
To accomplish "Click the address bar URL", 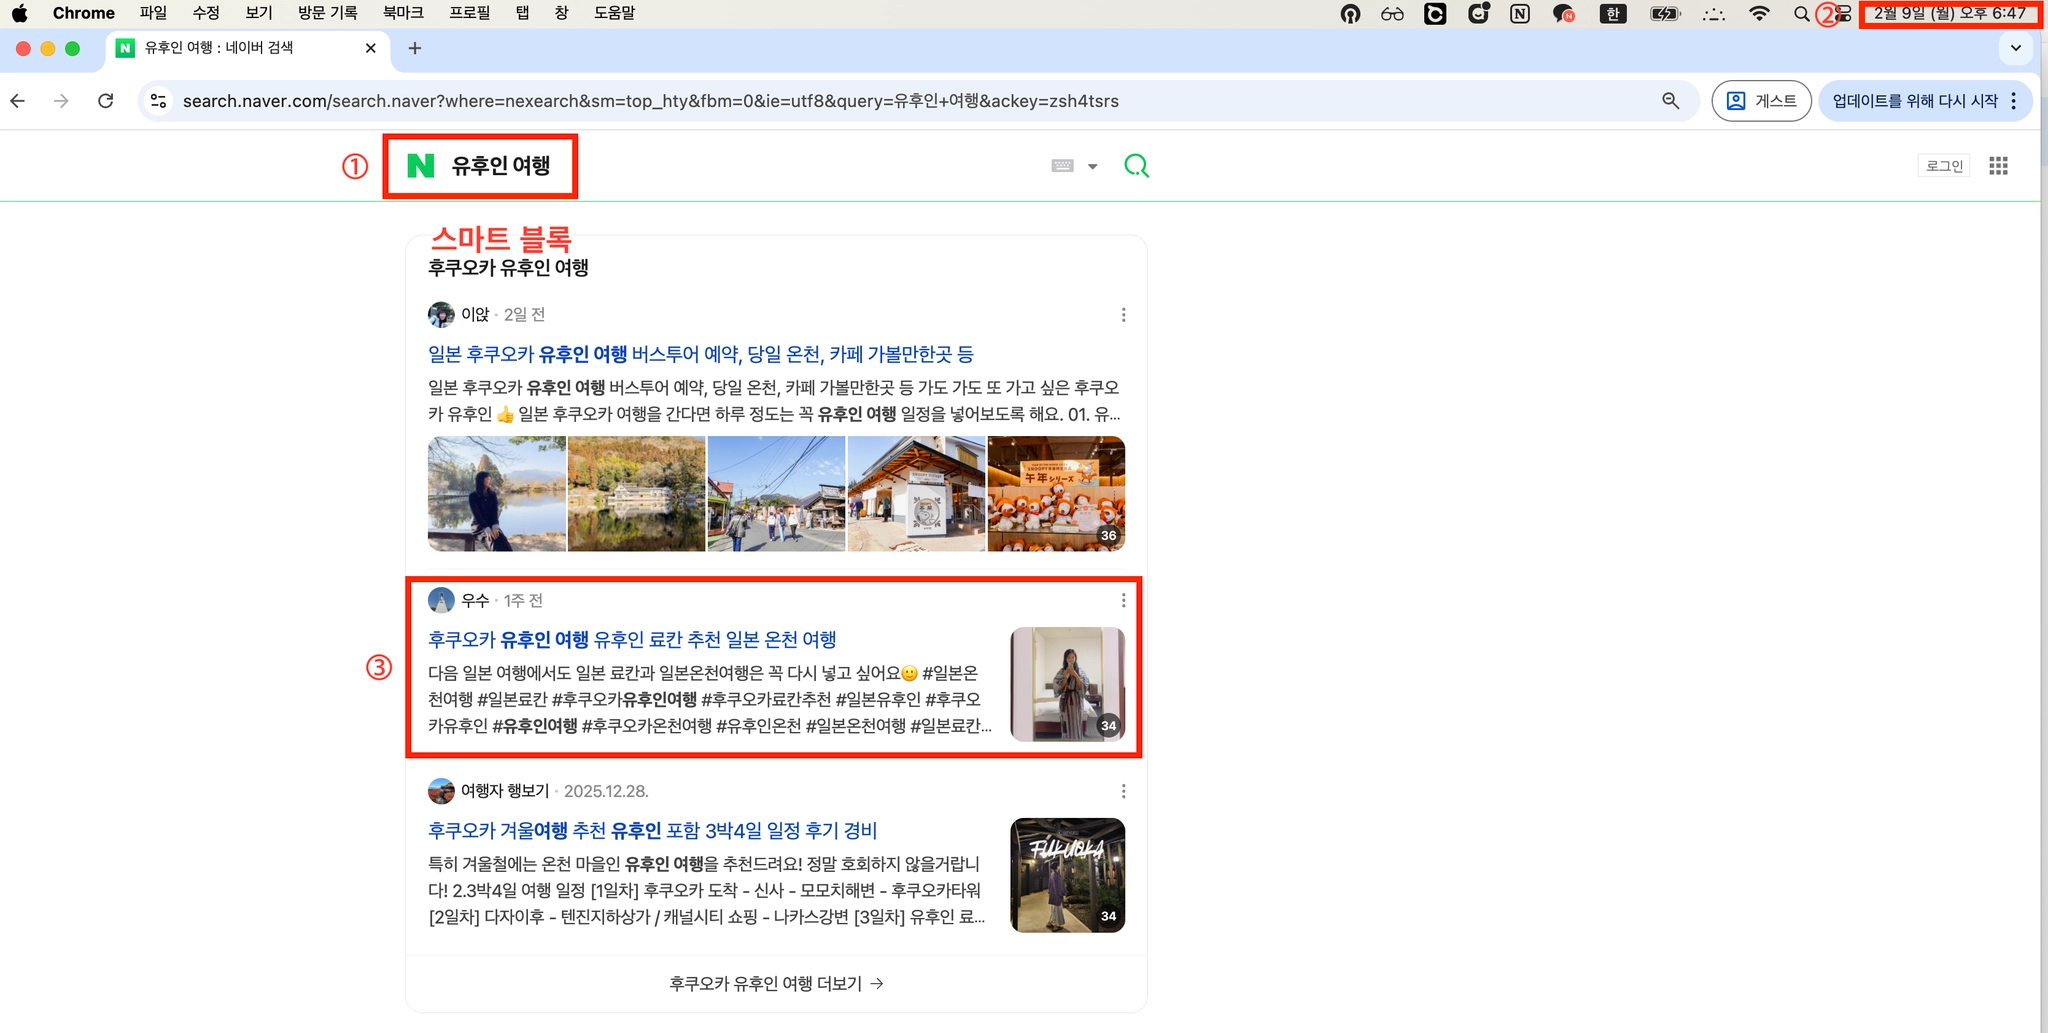I will point(650,101).
